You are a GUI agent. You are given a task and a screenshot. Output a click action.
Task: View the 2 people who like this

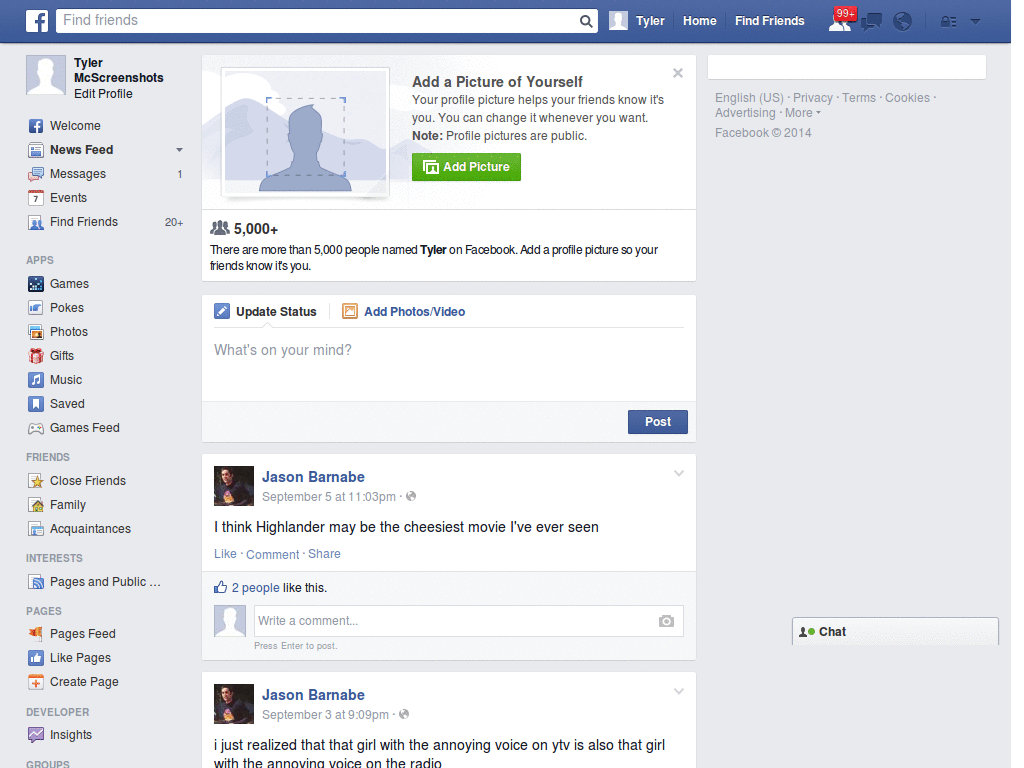(255, 588)
